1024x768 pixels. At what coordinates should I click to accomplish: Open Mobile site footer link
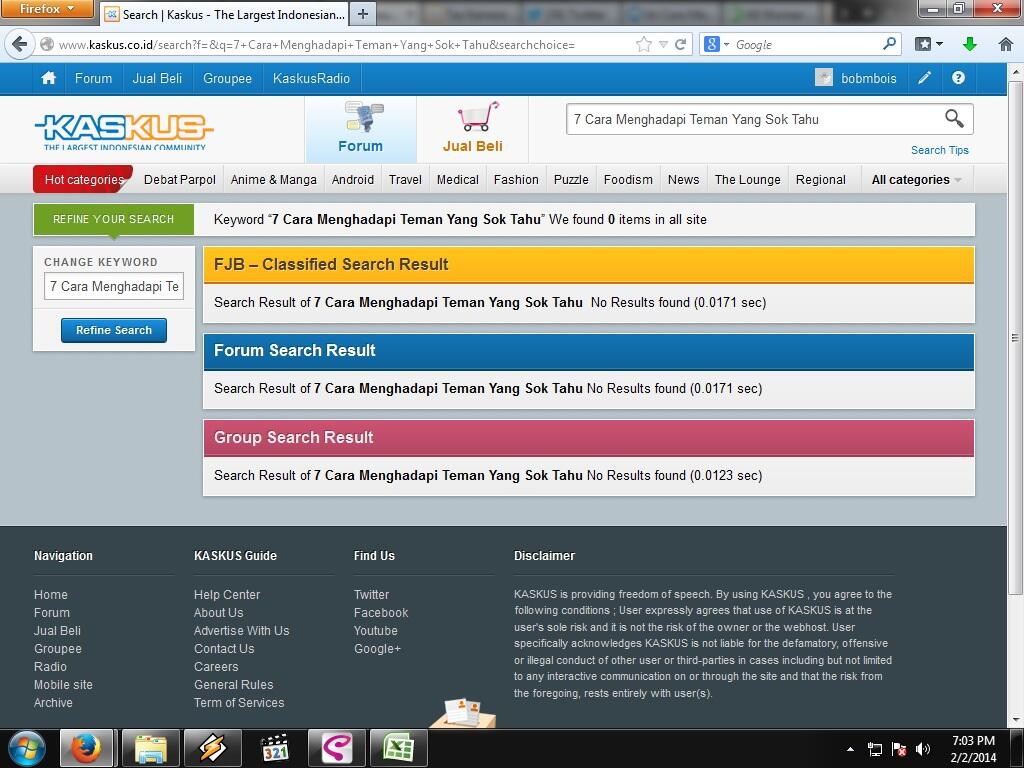(63, 684)
